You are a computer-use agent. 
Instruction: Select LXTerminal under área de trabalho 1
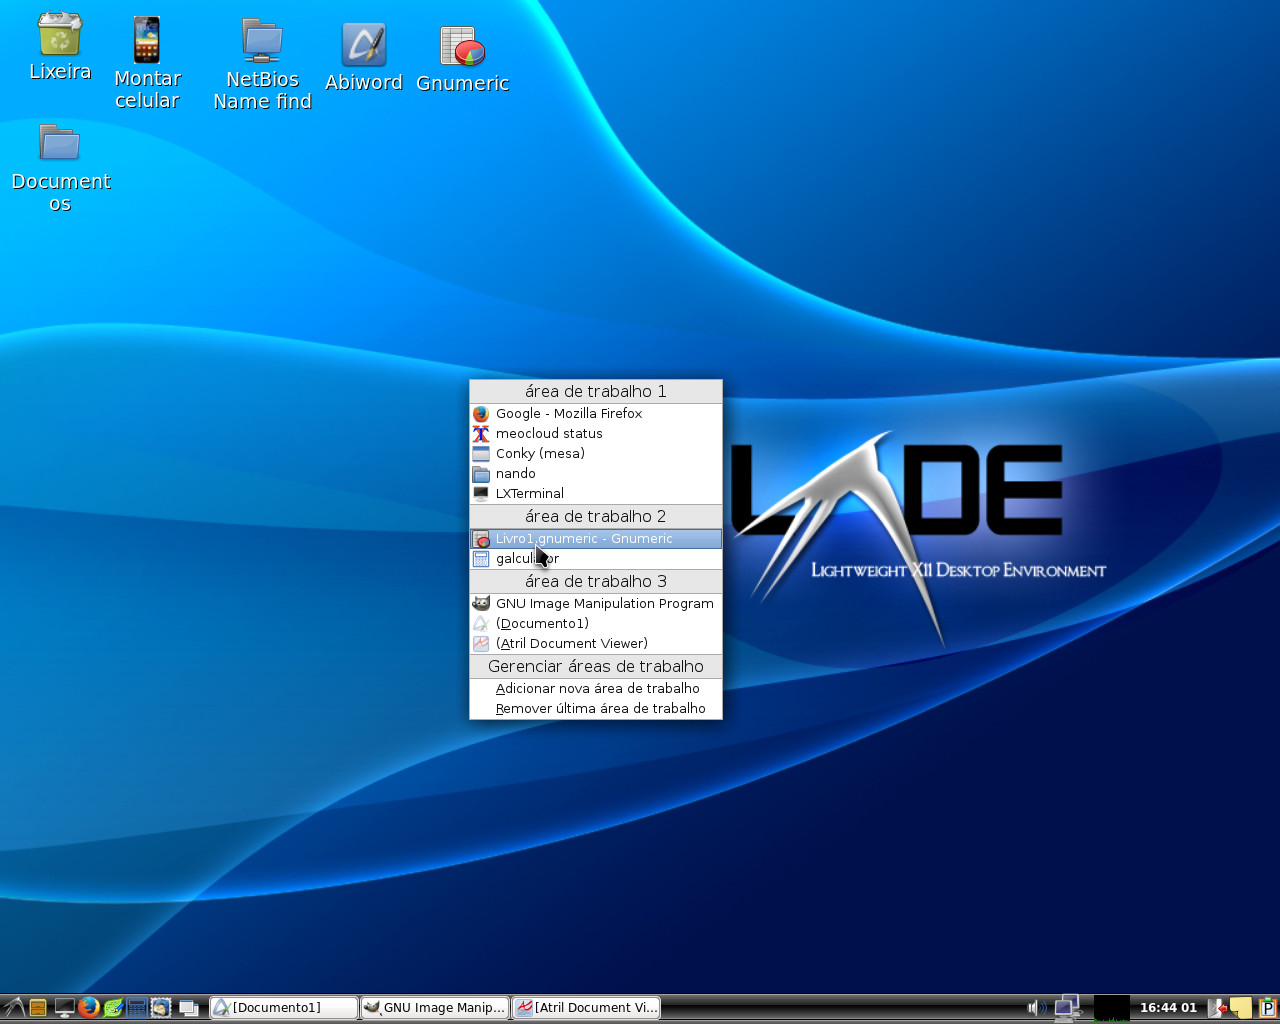[x=528, y=493]
